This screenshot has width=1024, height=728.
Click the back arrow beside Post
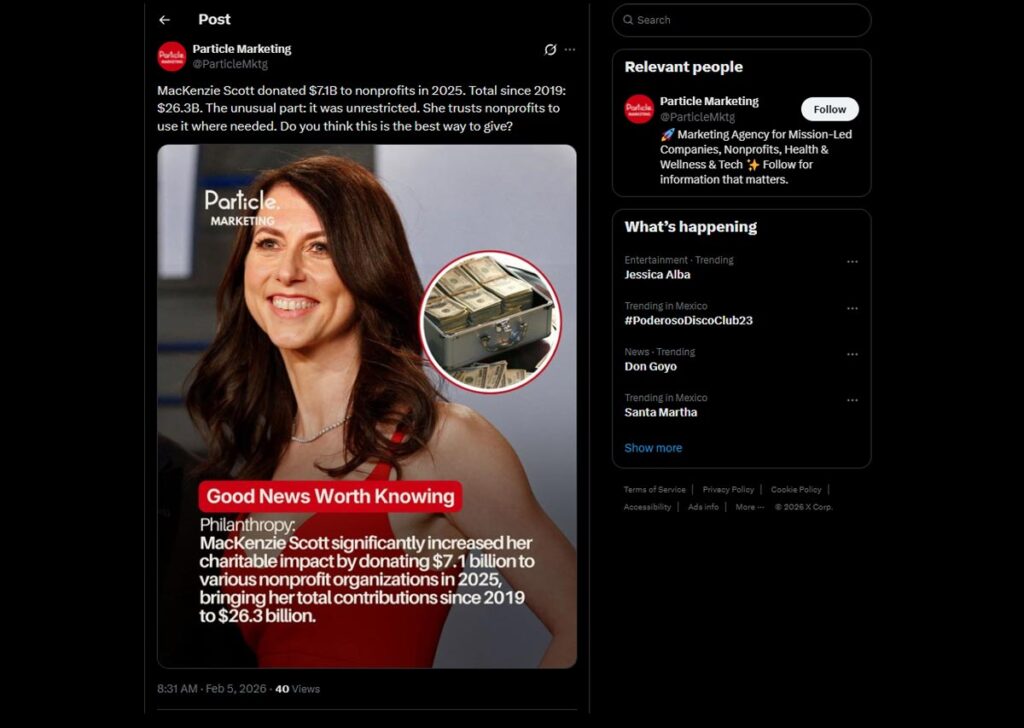pyautogui.click(x=165, y=20)
